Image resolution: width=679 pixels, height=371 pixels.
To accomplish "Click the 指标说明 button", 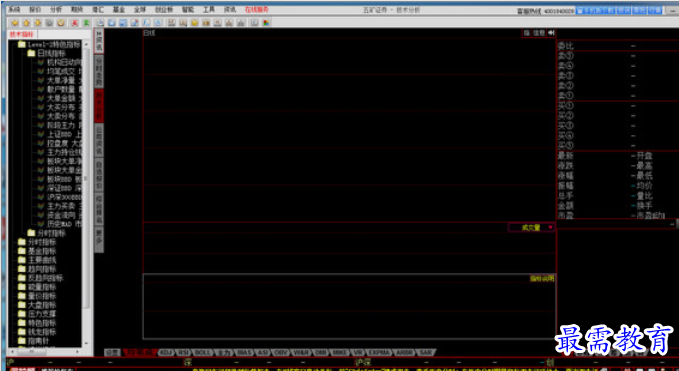I will pyautogui.click(x=542, y=278).
